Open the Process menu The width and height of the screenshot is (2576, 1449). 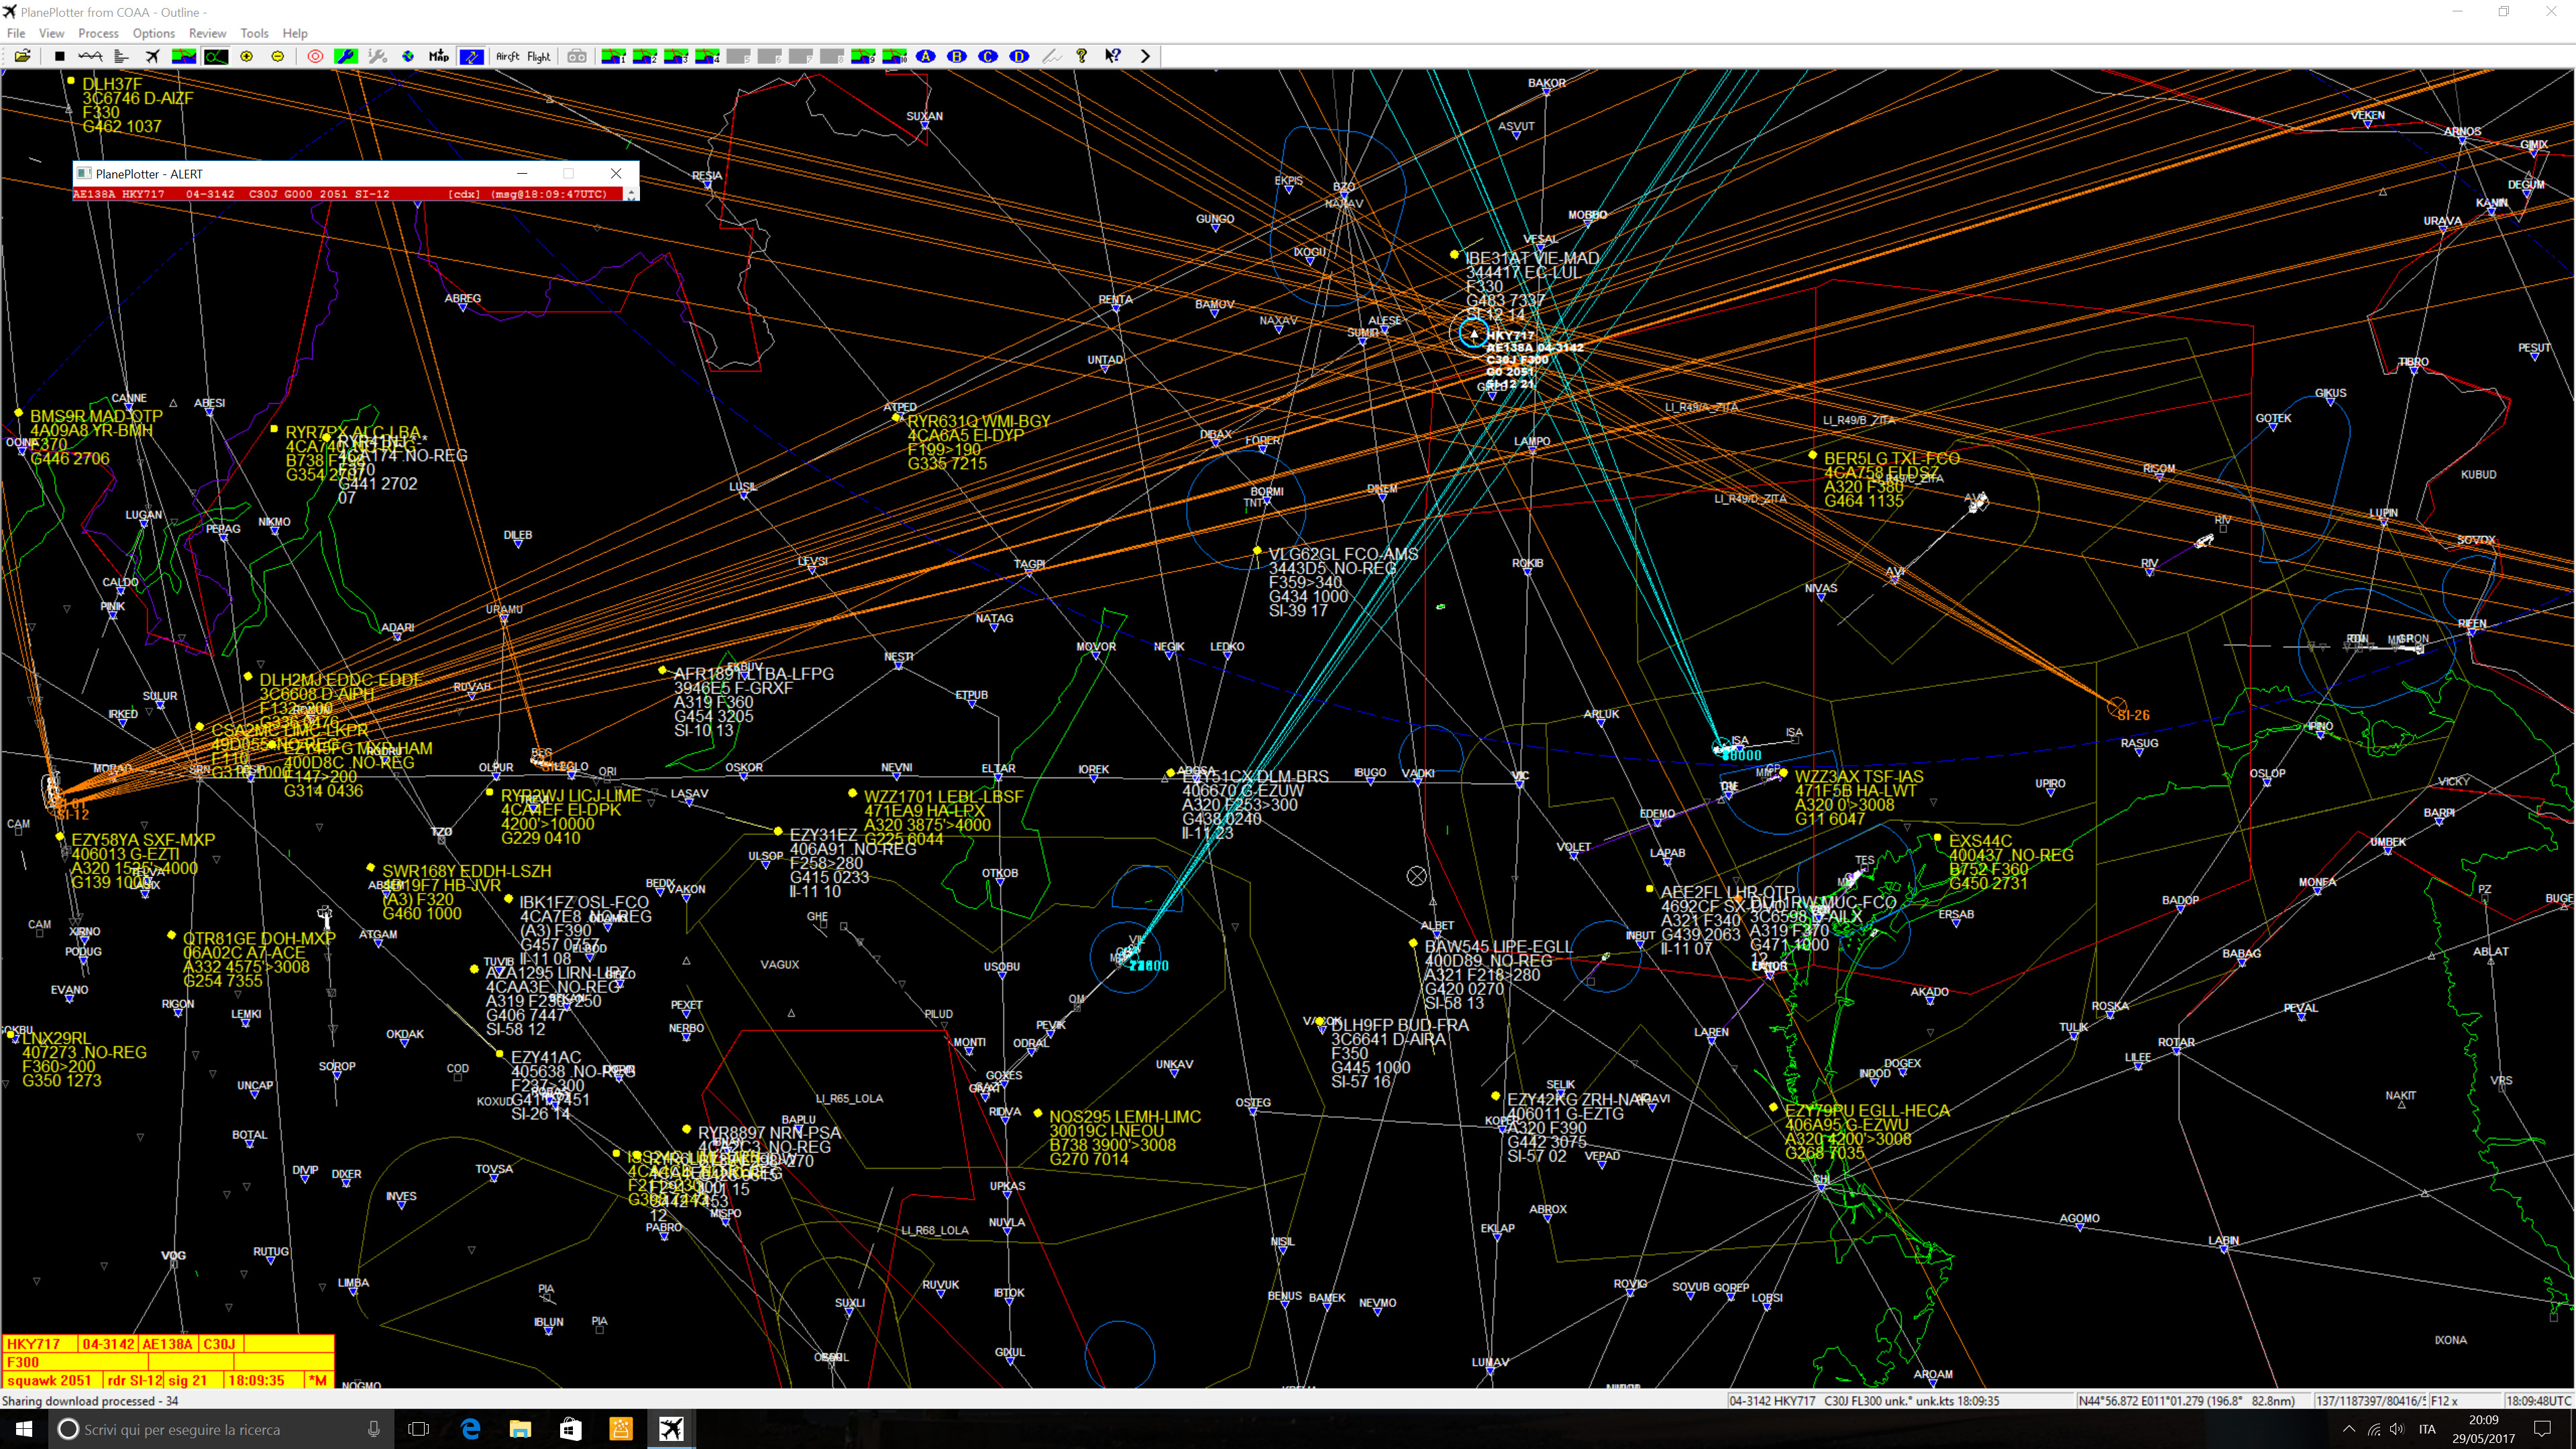98,33
